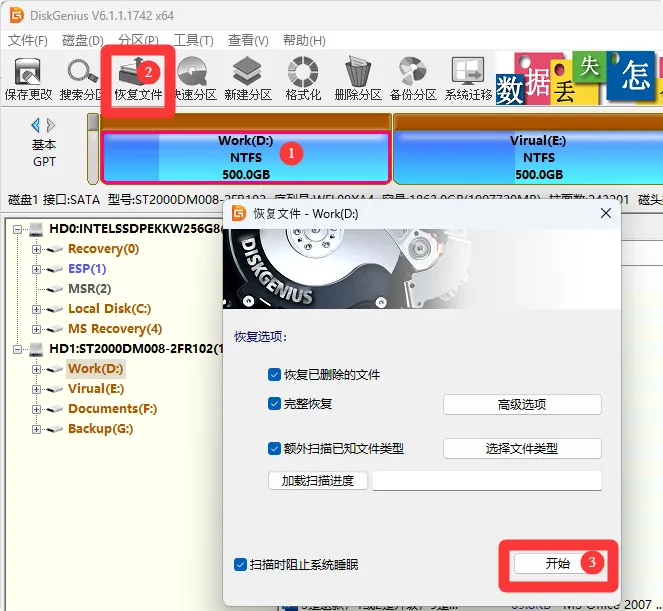Toggle 额外扫描已知文件类型 checkbox
The height and width of the screenshot is (611, 663).
(274, 448)
